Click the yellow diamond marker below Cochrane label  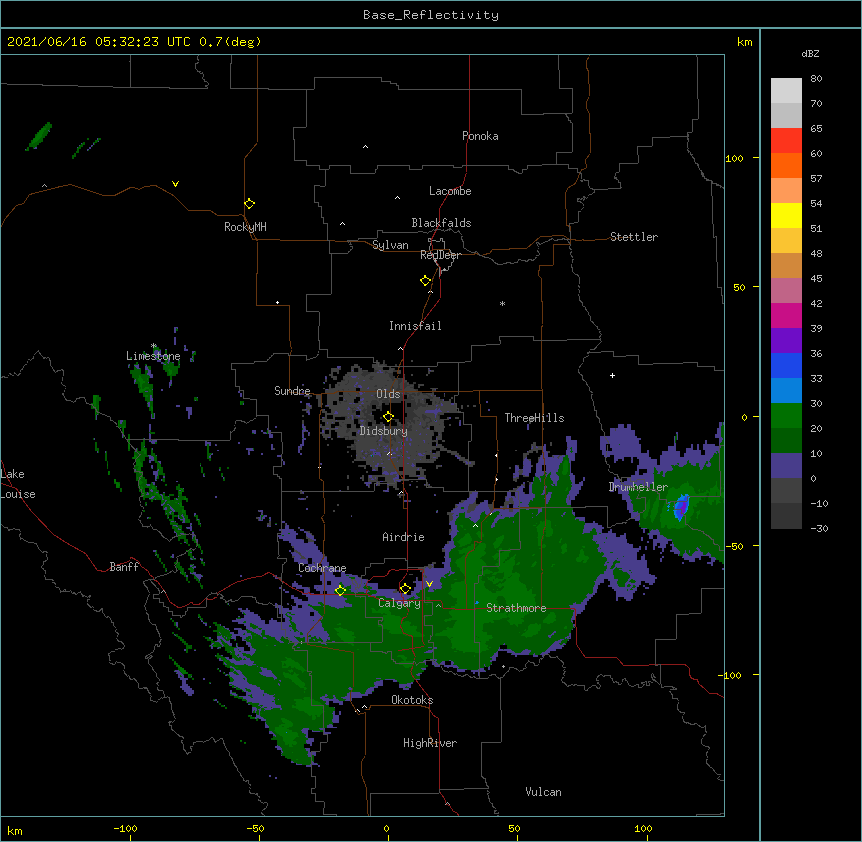(x=341, y=590)
